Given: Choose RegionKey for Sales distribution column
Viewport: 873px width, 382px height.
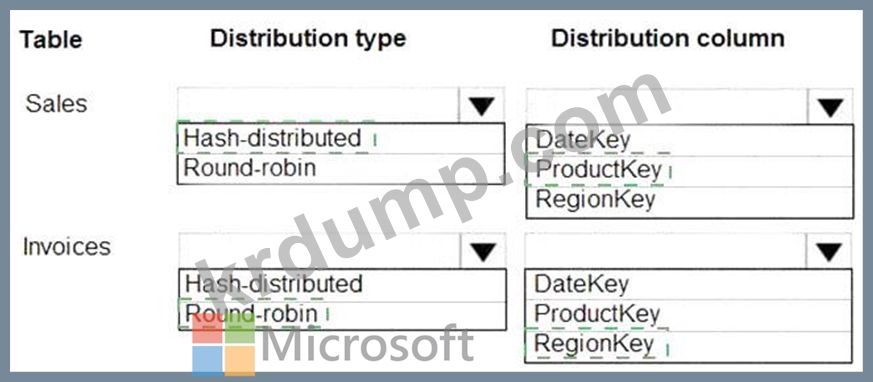Looking at the screenshot, I should coord(689,202).
